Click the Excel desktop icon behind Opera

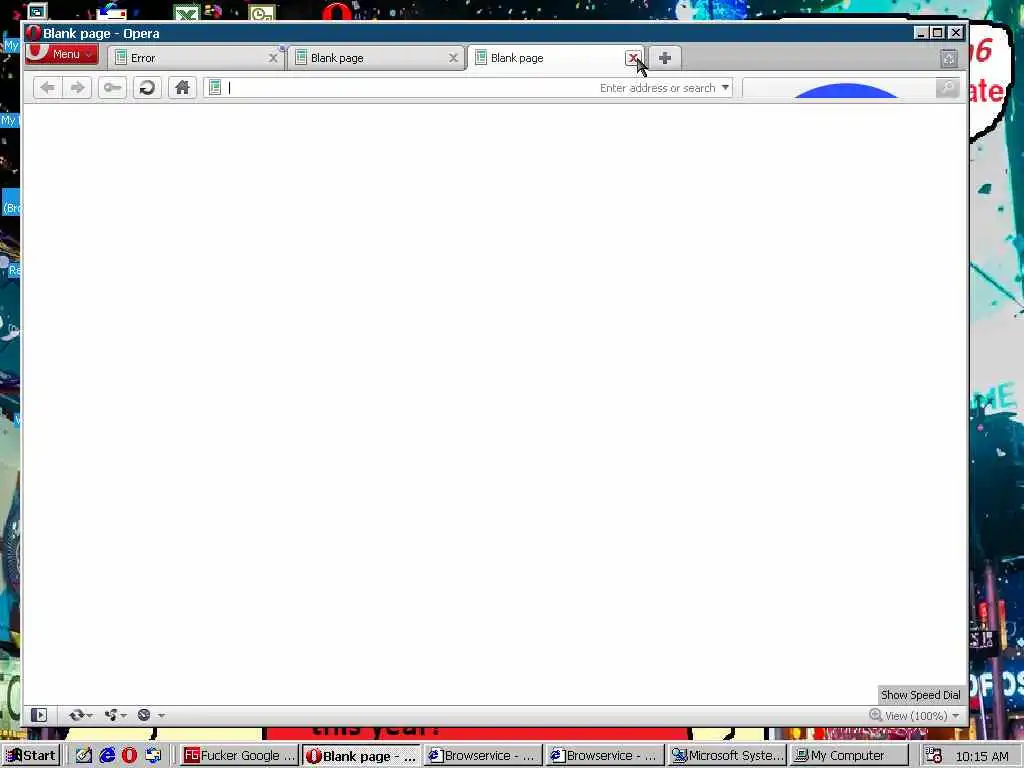187,12
